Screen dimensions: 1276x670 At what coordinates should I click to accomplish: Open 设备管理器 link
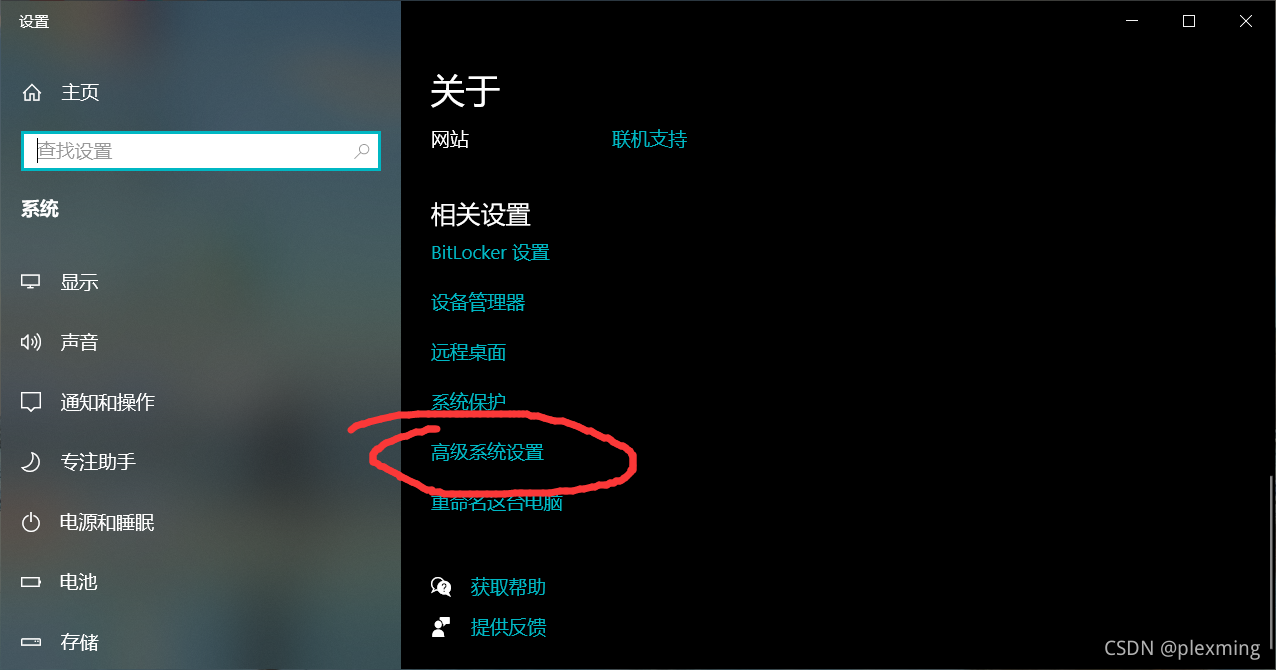(478, 303)
